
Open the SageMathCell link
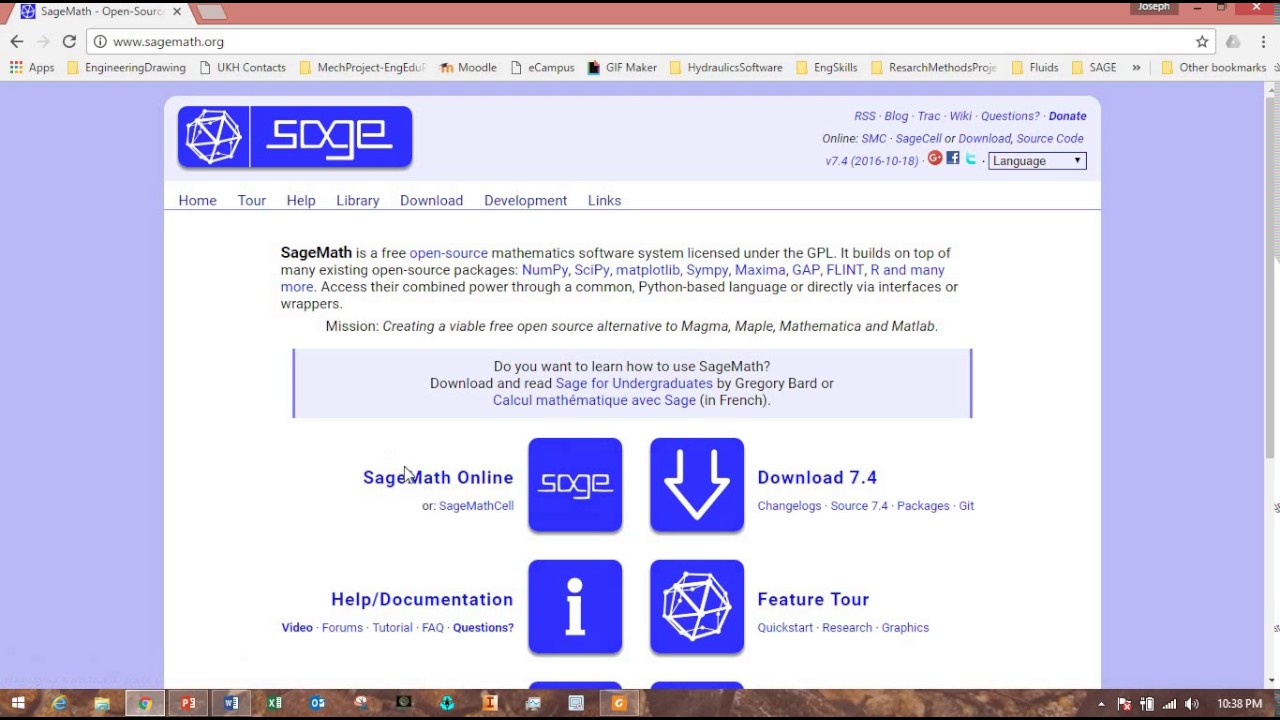[x=476, y=506]
